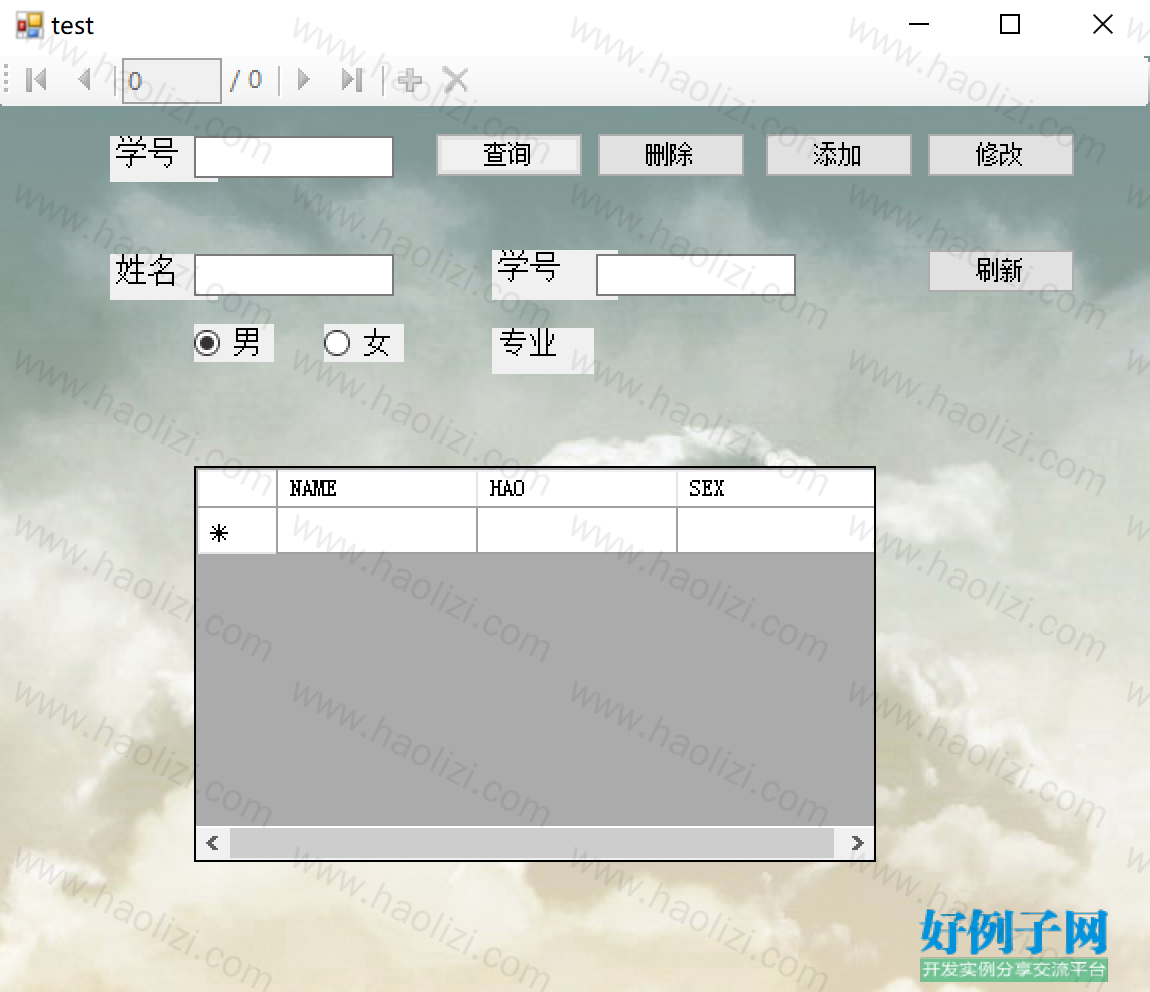Click grid scrollbar left arrow

[x=213, y=843]
